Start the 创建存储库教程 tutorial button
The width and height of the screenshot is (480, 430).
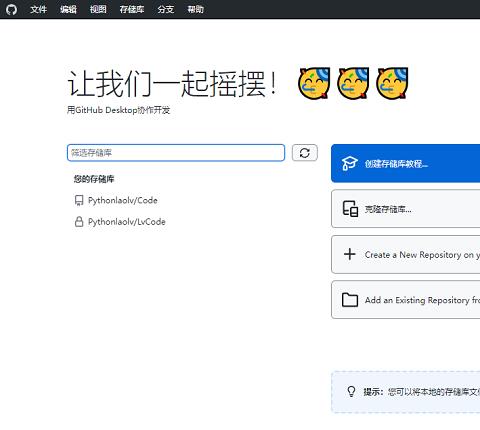[405, 164]
